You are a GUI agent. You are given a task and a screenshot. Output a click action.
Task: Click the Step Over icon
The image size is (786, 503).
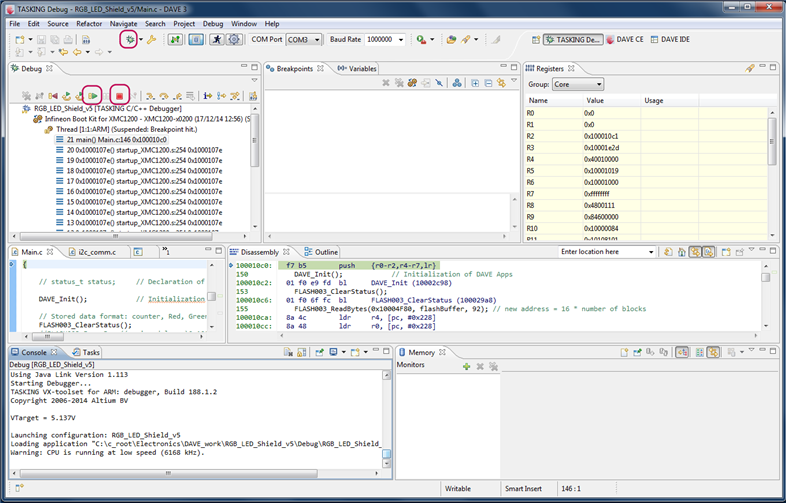[x=164, y=96]
